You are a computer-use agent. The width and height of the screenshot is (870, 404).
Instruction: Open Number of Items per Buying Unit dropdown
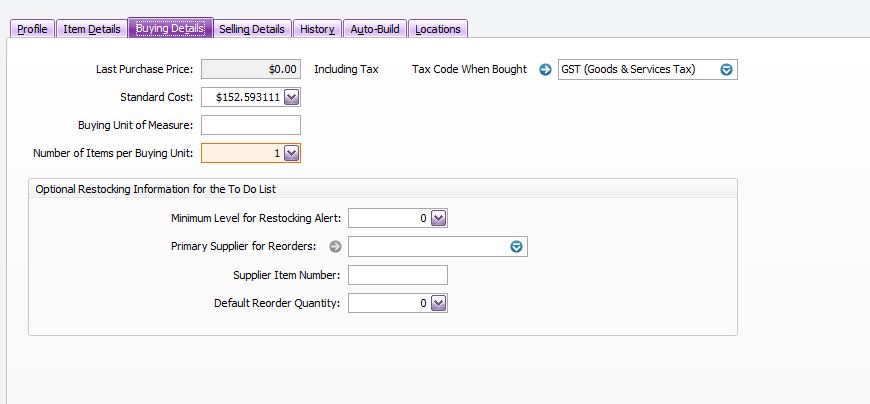click(291, 153)
